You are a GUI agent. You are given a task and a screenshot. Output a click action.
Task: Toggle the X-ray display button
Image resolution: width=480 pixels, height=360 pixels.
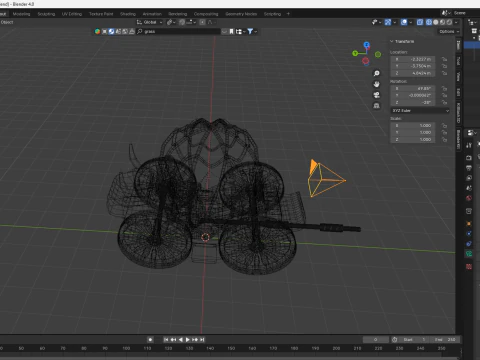(x=420, y=22)
